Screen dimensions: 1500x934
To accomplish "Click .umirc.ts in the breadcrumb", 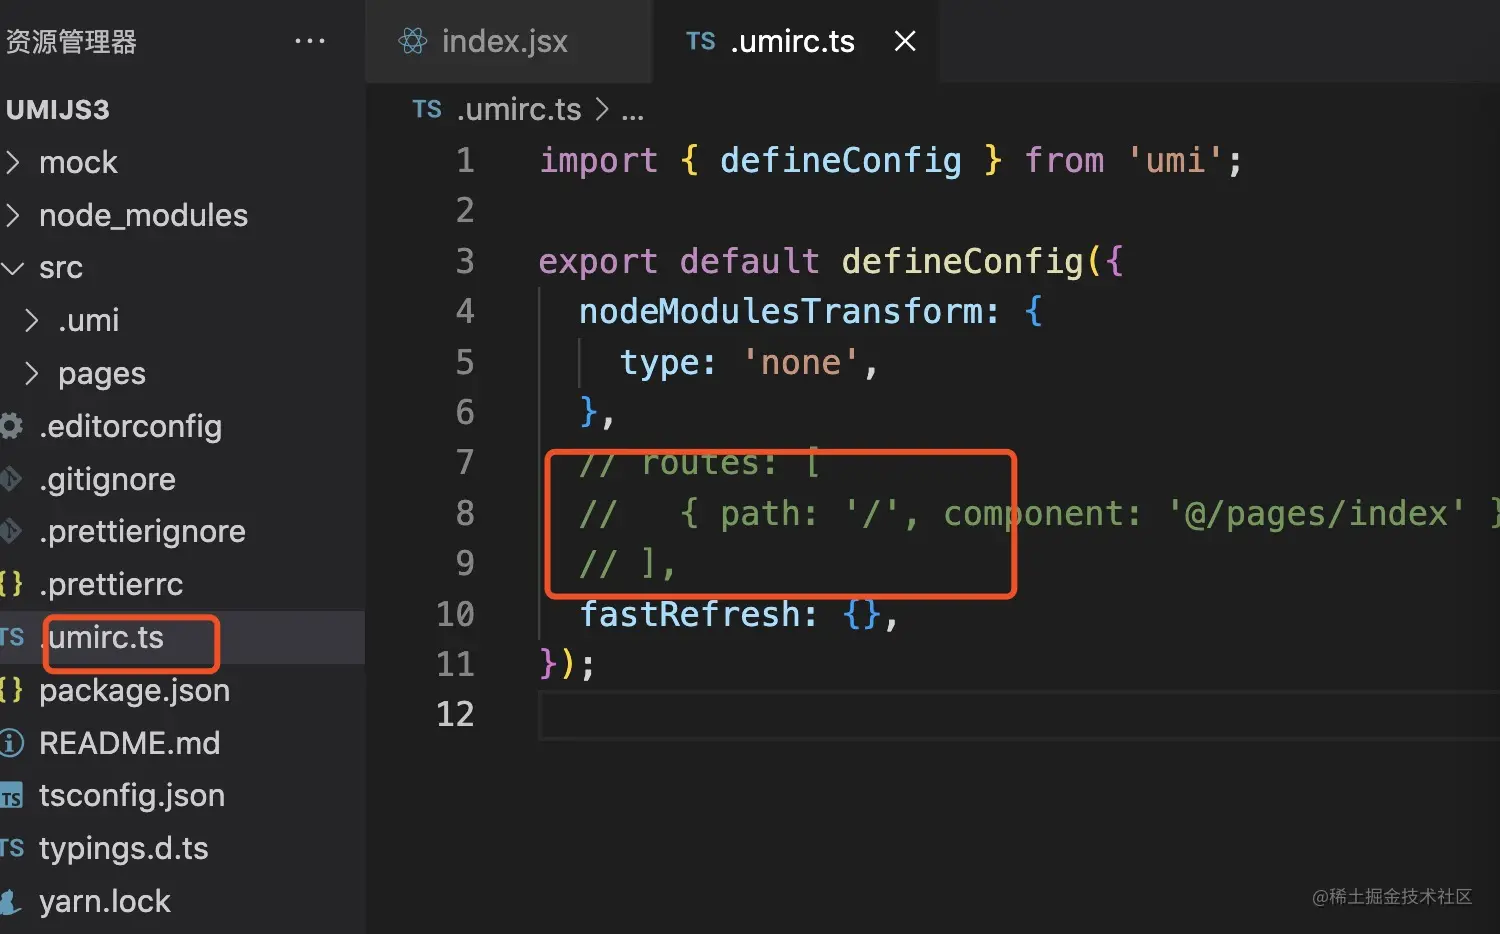I will [519, 109].
